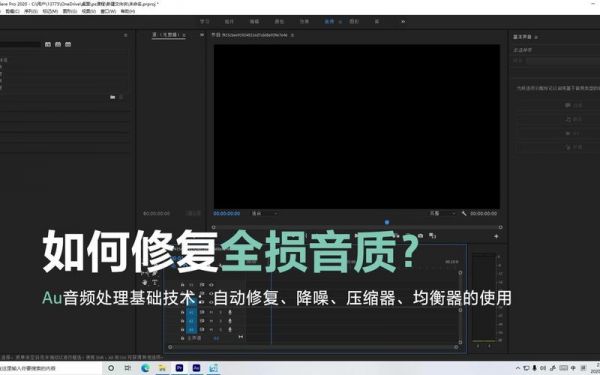This screenshot has width=600, height=375.
Task: Click the voice-over record mic on A1
Action: click(230, 312)
